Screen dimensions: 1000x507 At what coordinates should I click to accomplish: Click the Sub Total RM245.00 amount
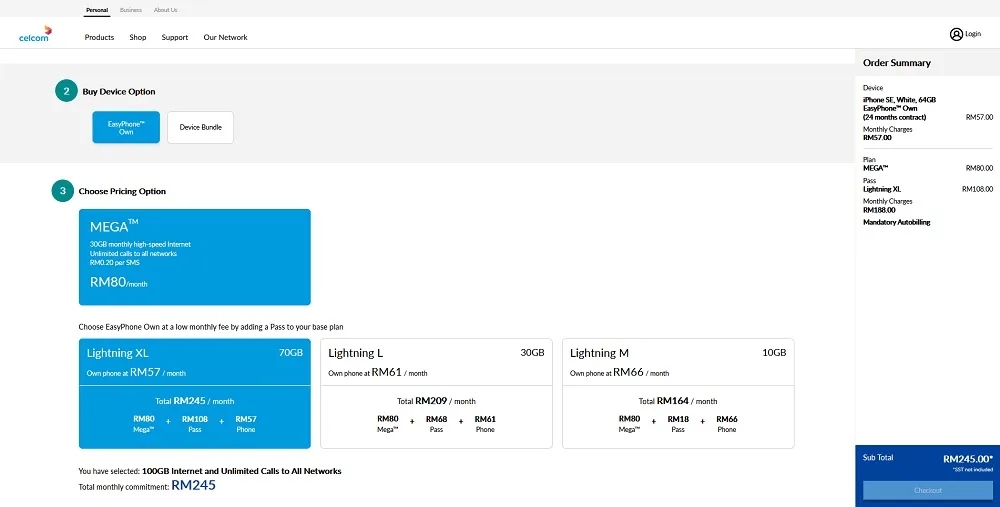pos(967,459)
